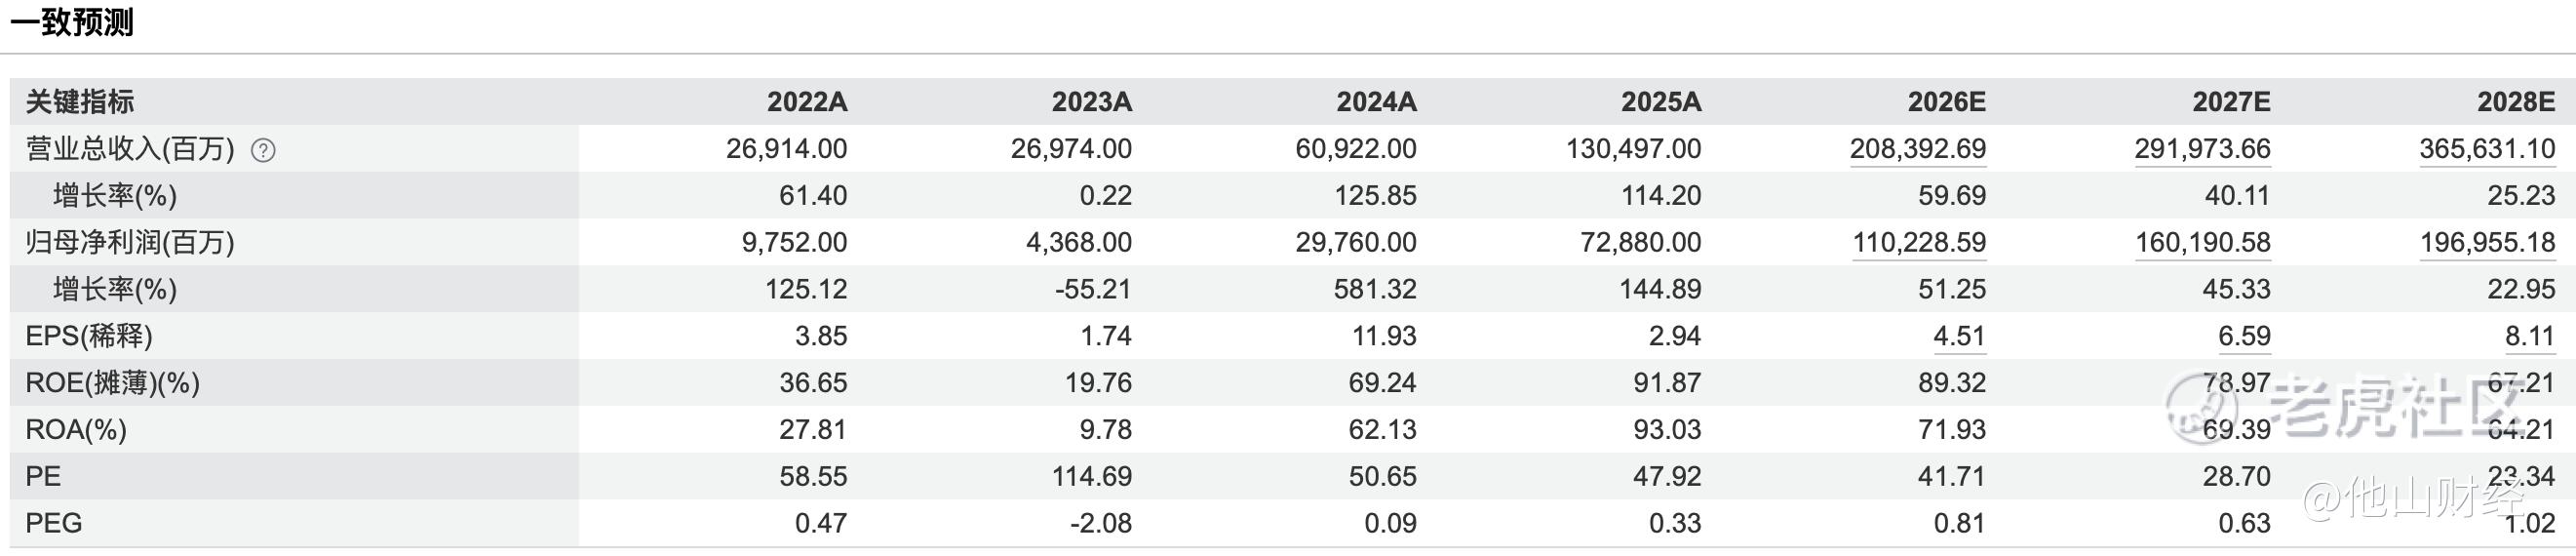Image resolution: width=2576 pixels, height=556 pixels.
Task: Click the 2024A column header
Action: (1376, 102)
